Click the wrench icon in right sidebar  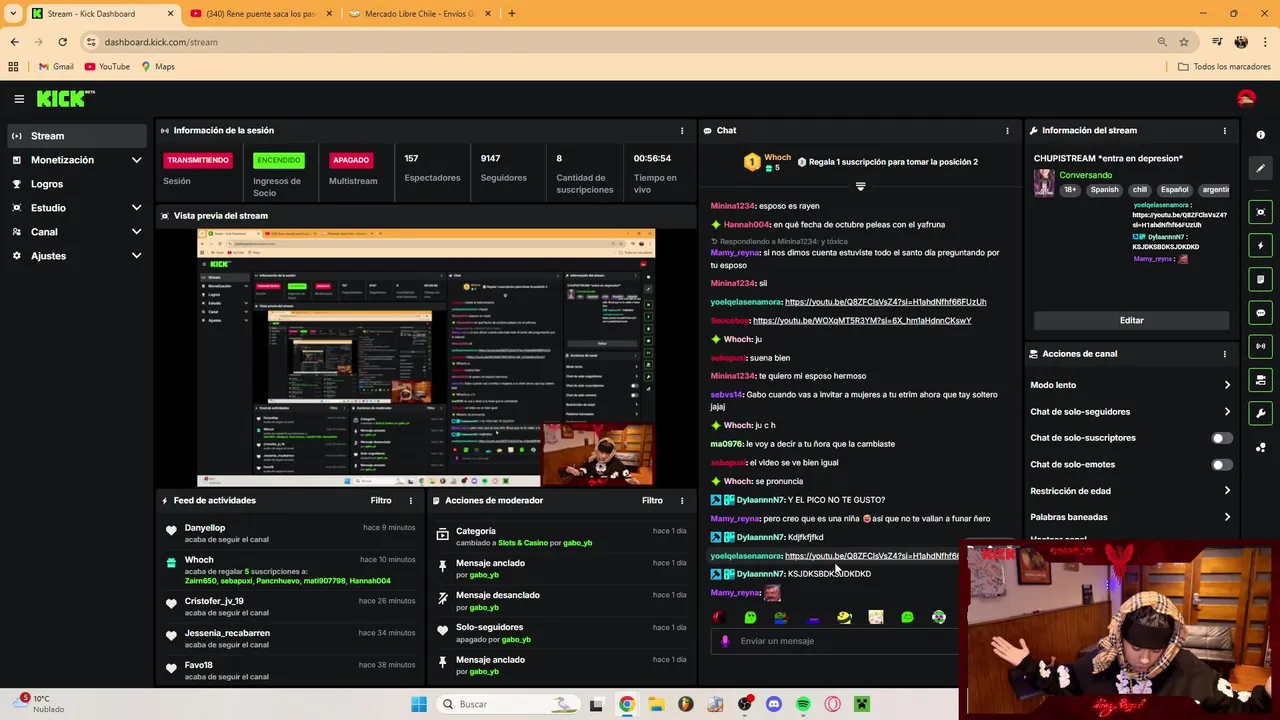[1260, 413]
